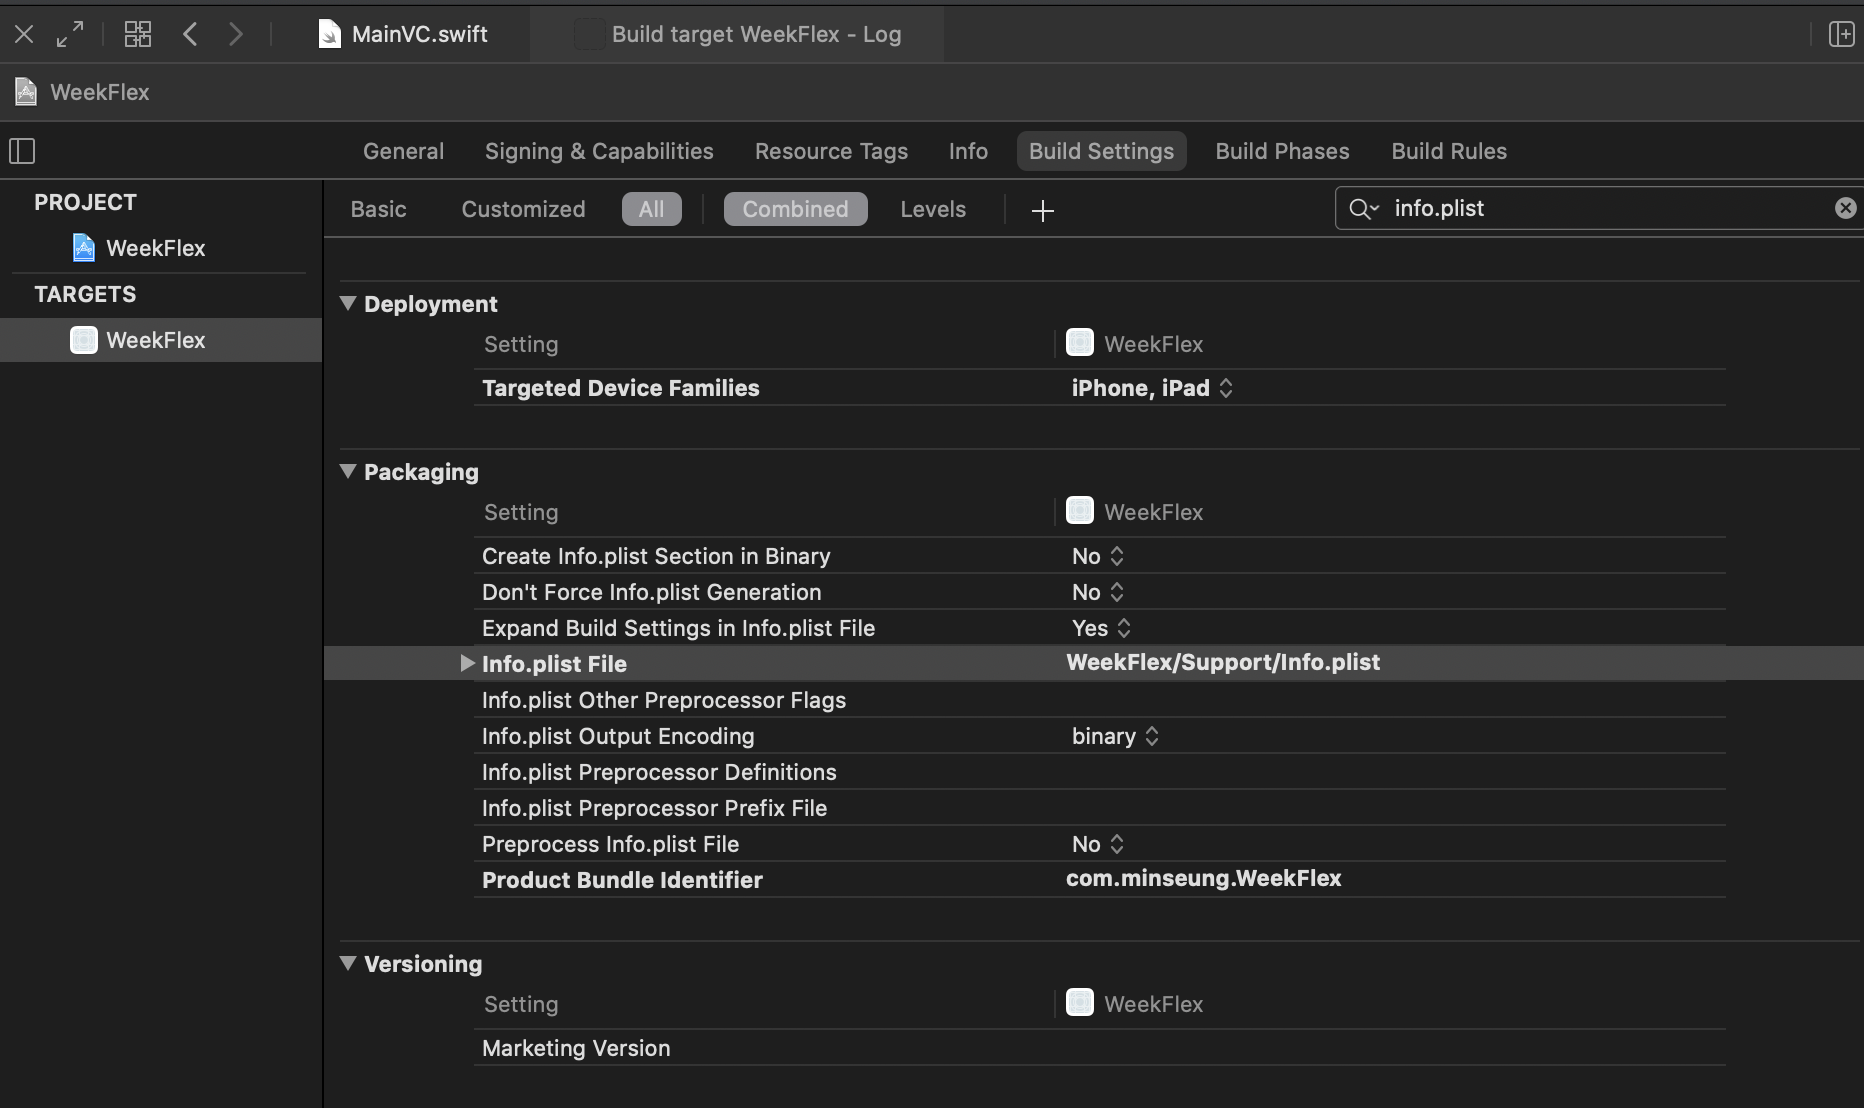Expand editor to full screen
This screenshot has width=1864, height=1108.
[70, 34]
